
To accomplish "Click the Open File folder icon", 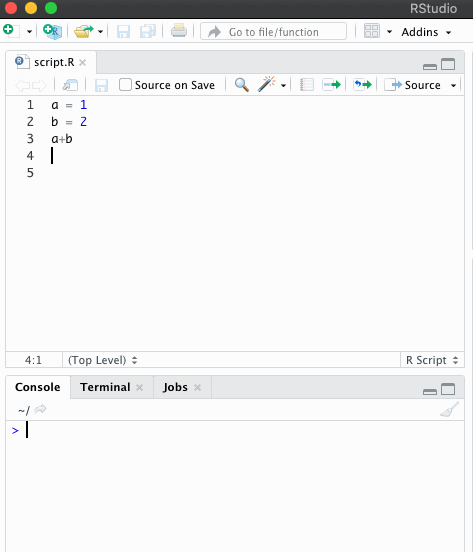I will (83, 32).
